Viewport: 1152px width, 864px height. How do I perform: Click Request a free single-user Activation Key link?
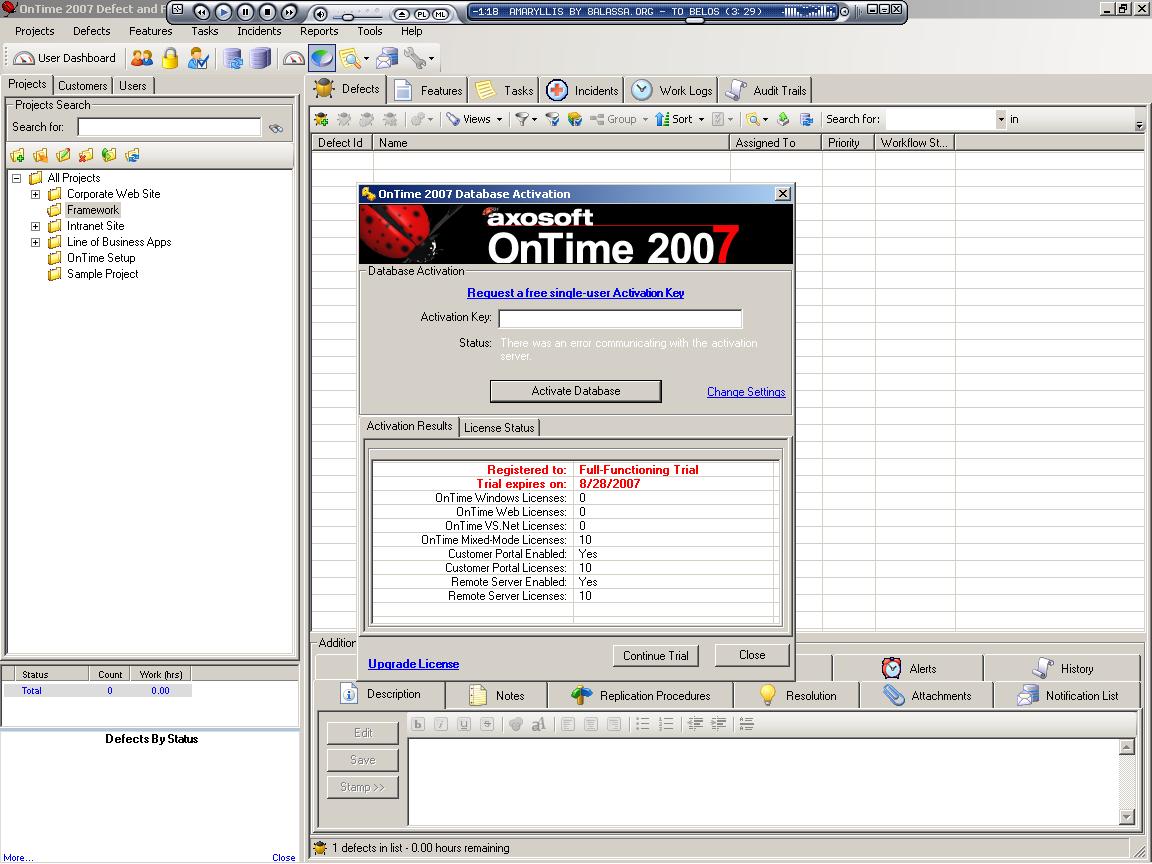pos(576,293)
